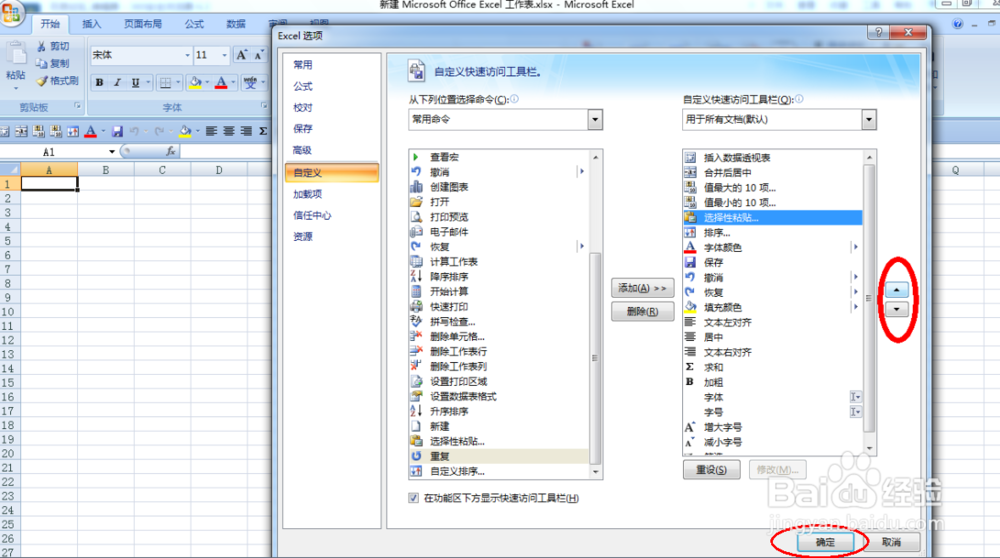Open the 开始 ribbon tab
Viewport: 1000px width, 558px height.
50,24
